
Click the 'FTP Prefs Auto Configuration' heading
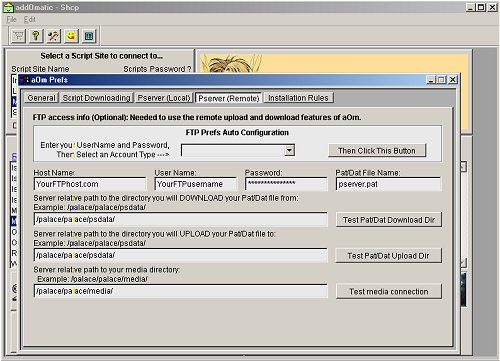[x=237, y=132]
